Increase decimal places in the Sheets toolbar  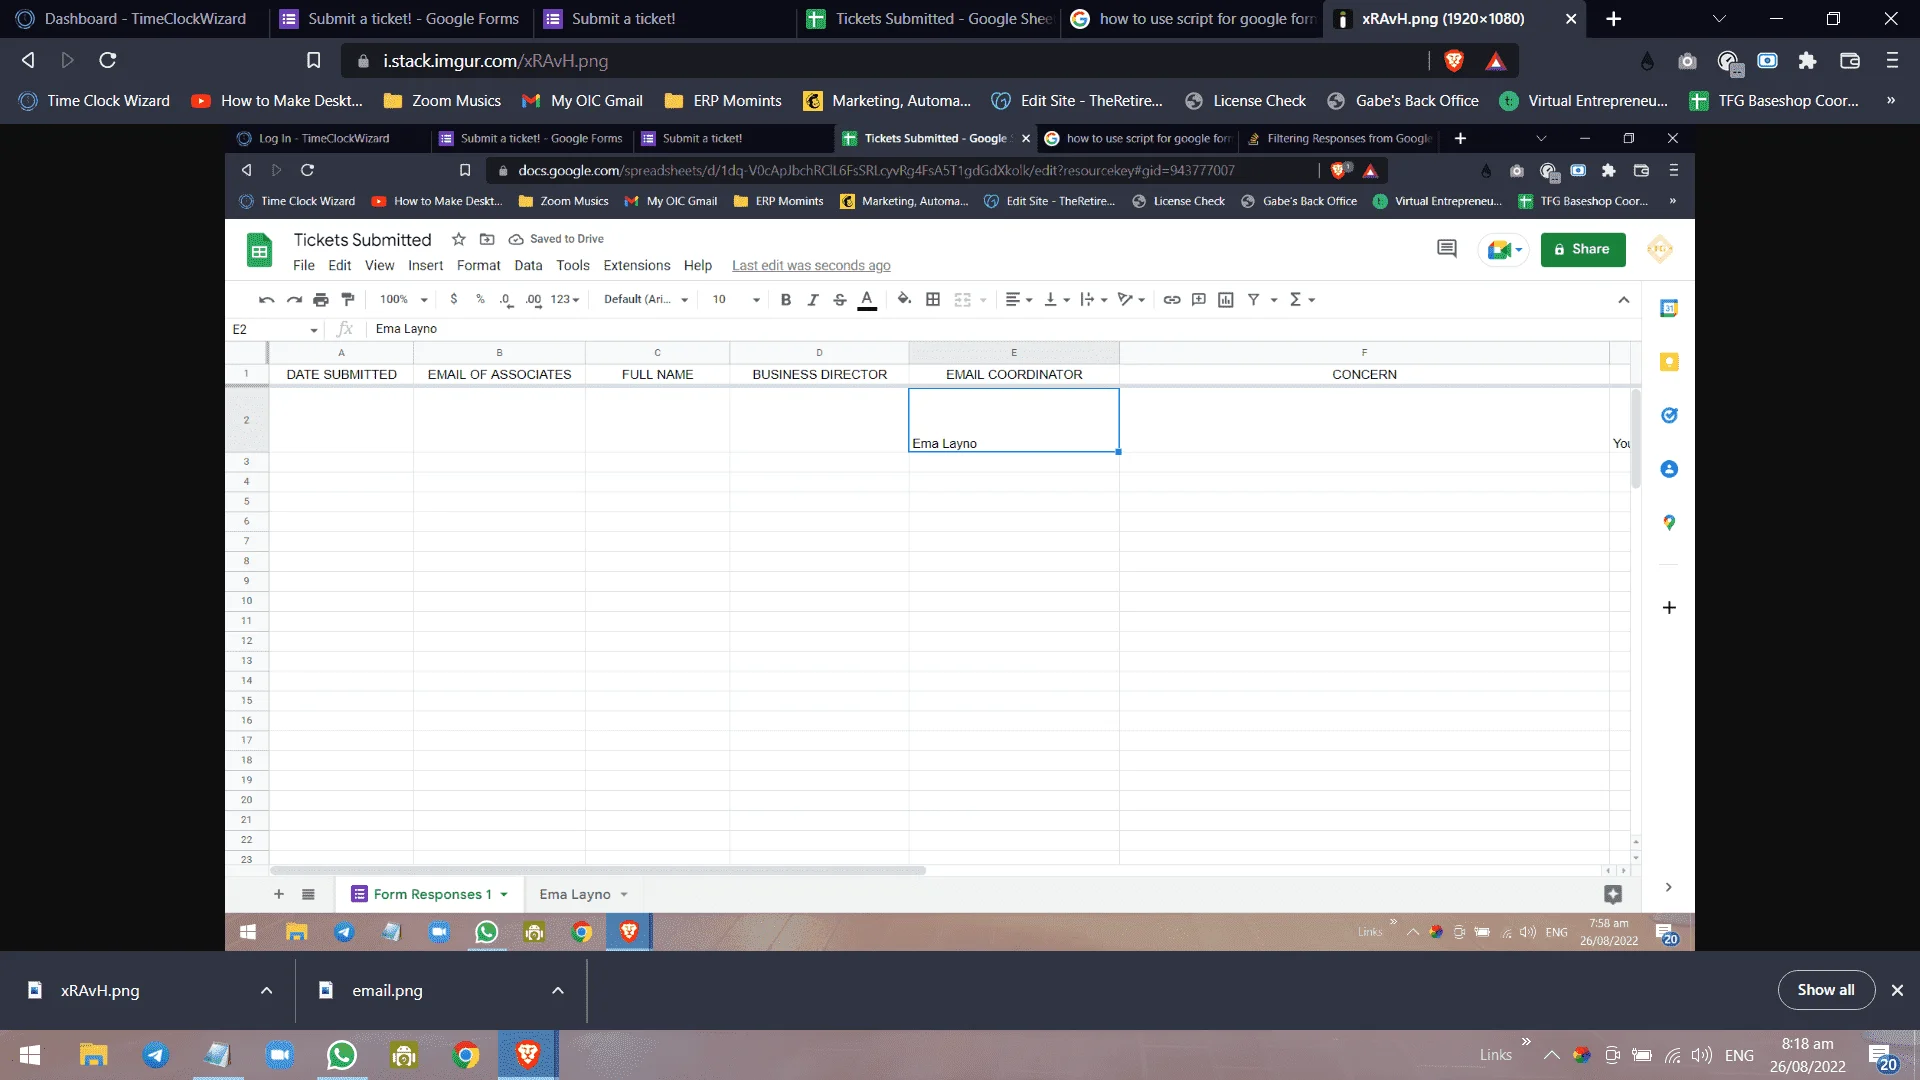tap(533, 300)
